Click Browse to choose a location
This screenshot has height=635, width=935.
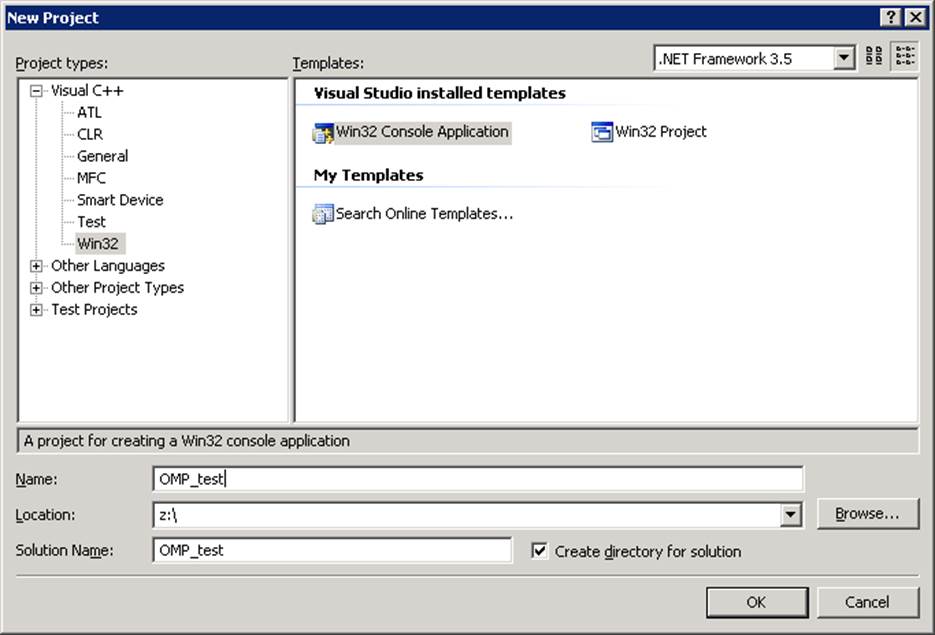click(867, 514)
